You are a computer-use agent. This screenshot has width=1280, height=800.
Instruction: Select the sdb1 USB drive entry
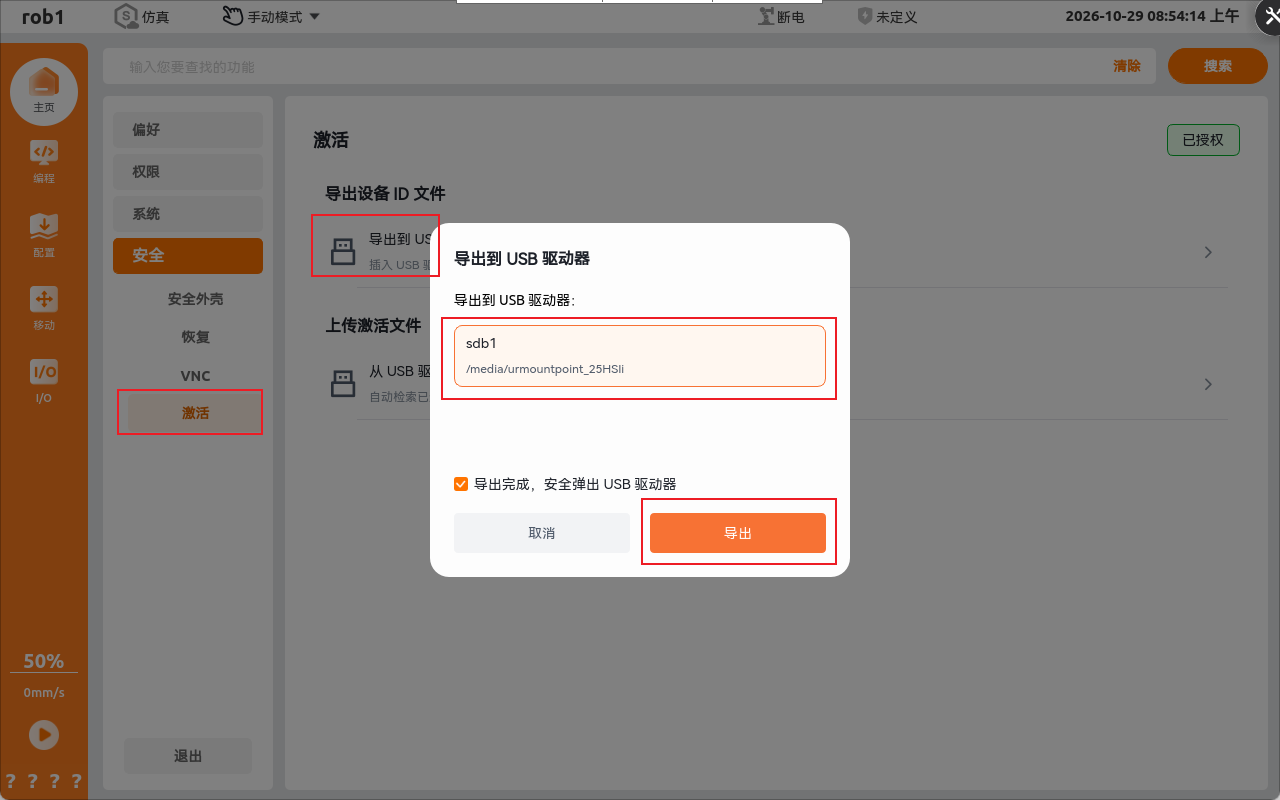click(x=640, y=355)
